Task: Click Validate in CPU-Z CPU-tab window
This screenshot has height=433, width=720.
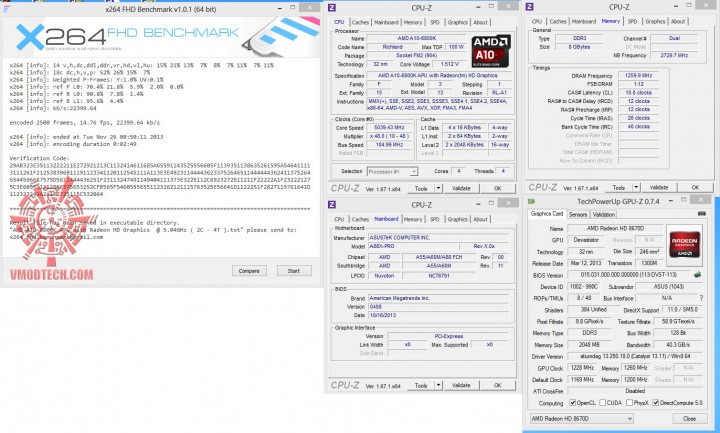Action: (461, 188)
